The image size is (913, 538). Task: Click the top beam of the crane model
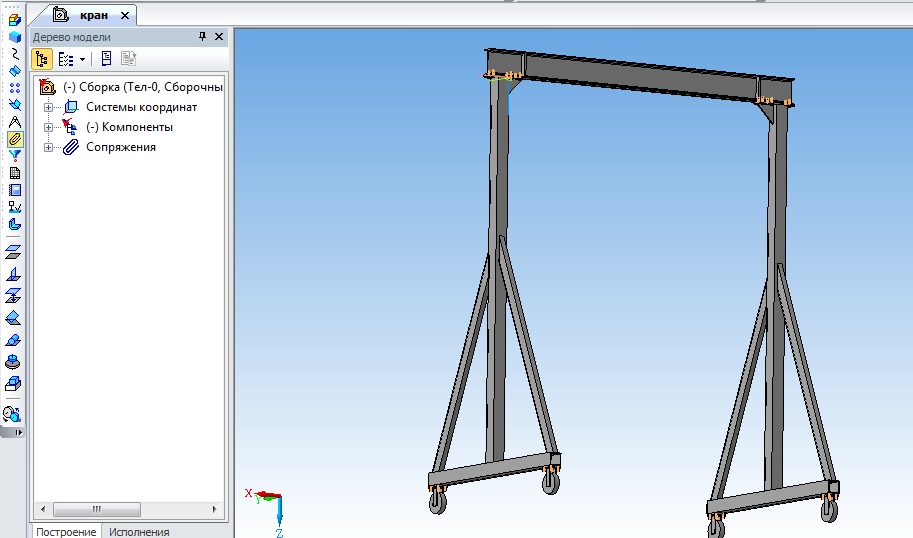pyautogui.click(x=640, y=76)
